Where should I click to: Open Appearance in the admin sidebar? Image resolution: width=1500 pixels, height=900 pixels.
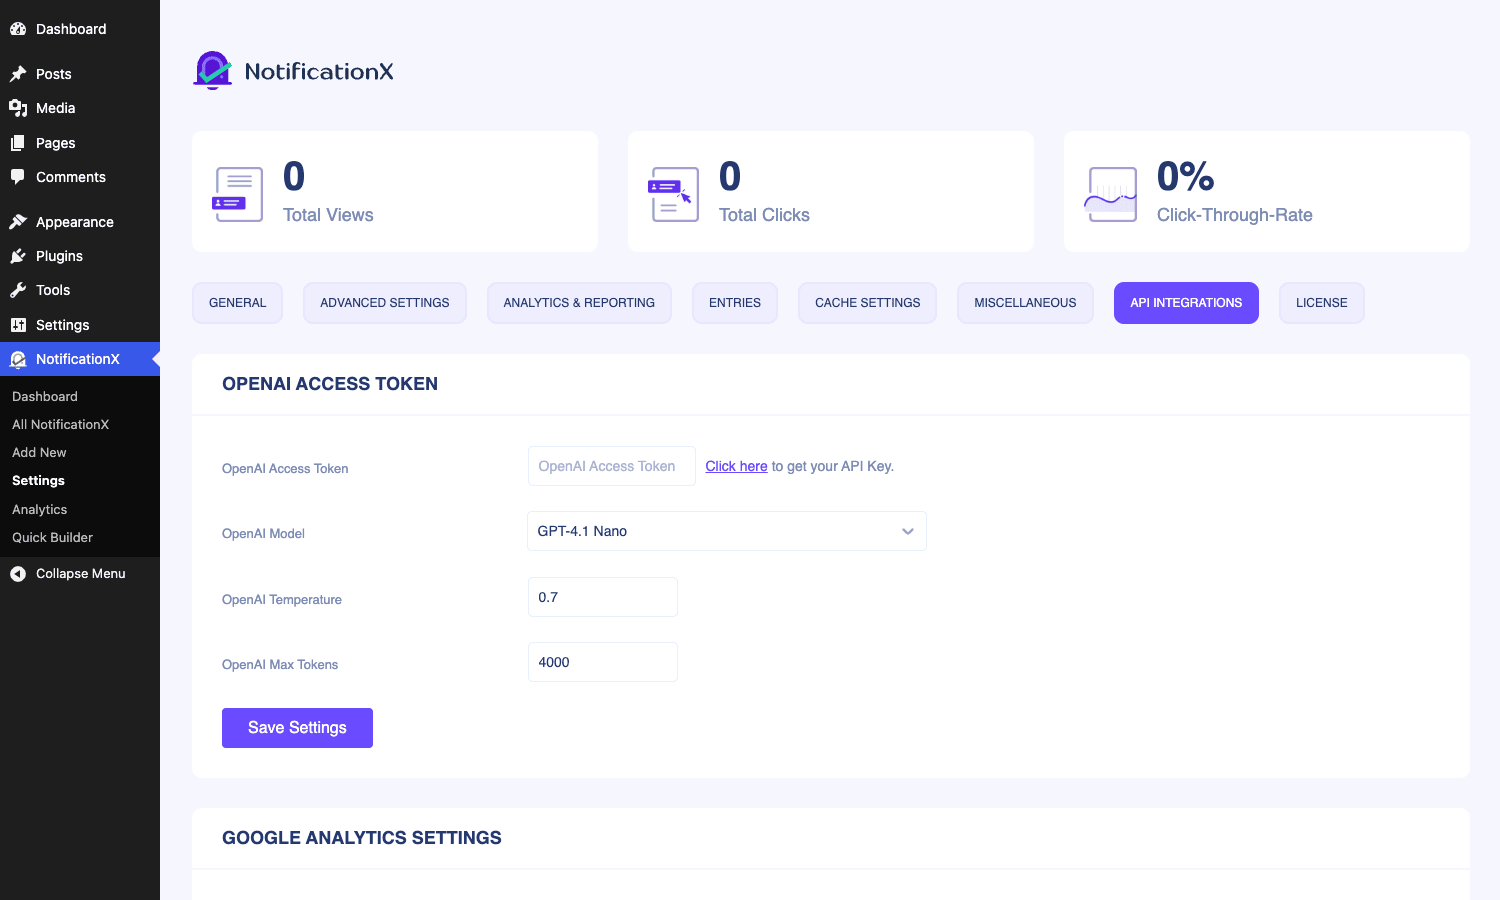pos(80,222)
